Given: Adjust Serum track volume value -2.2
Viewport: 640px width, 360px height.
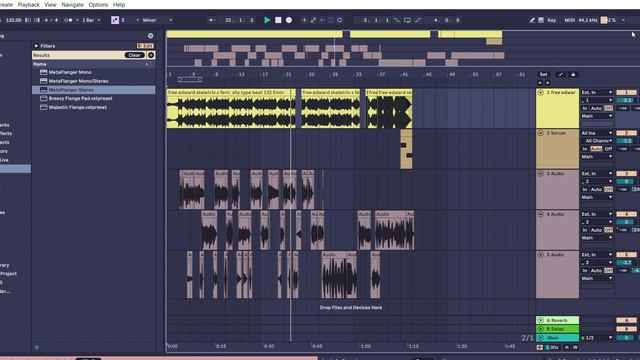Looking at the screenshot, I should point(626,141).
